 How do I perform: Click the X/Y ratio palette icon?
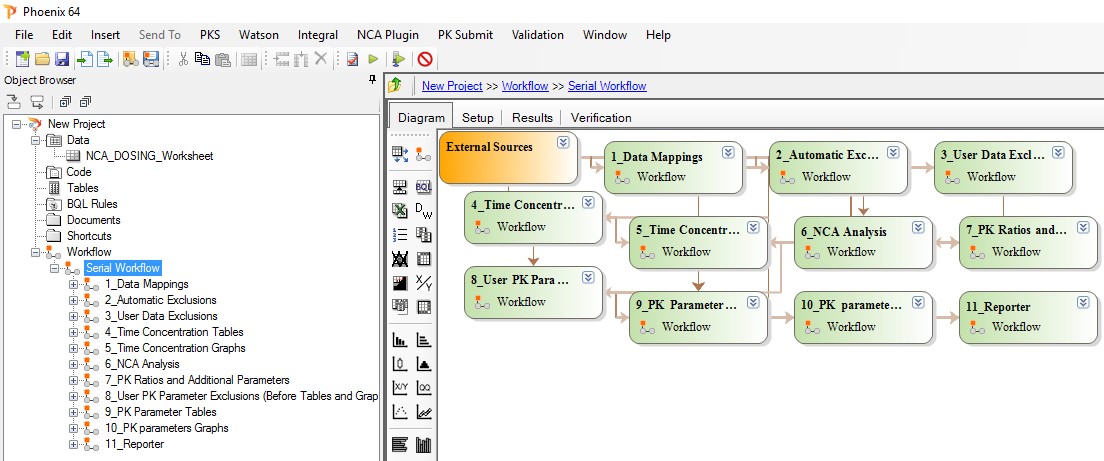tap(424, 283)
